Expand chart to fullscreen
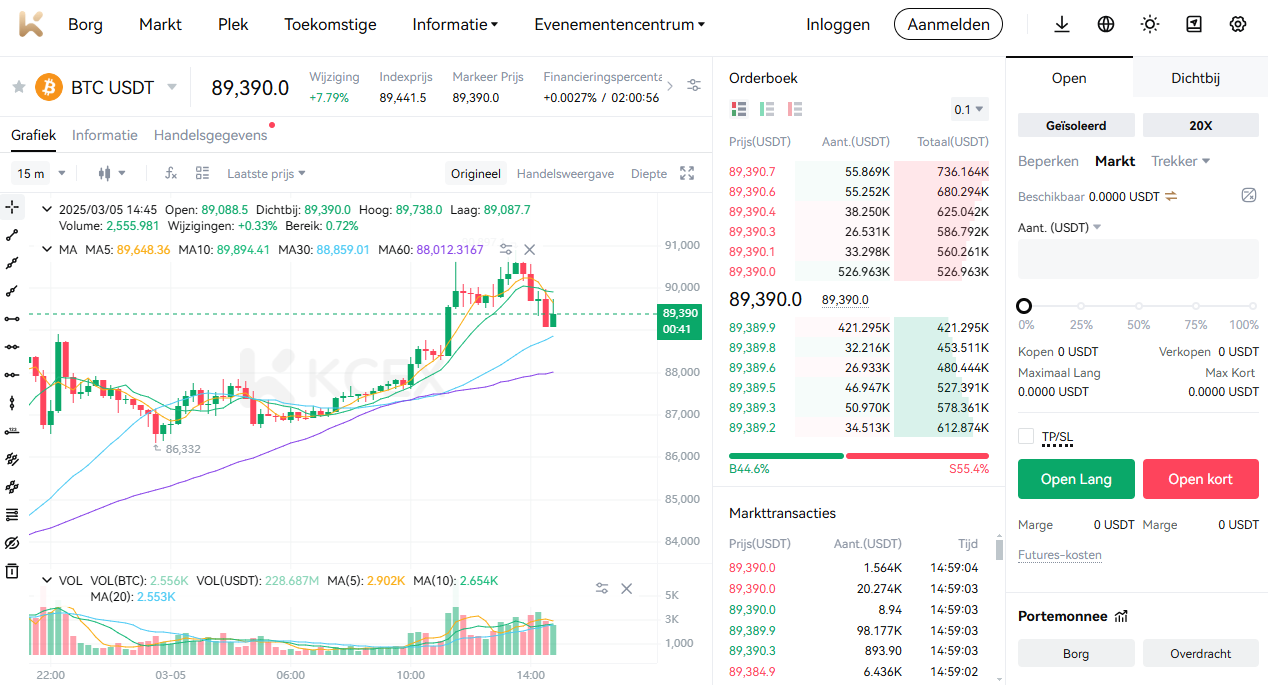This screenshot has height=685, width=1268. click(x=687, y=173)
